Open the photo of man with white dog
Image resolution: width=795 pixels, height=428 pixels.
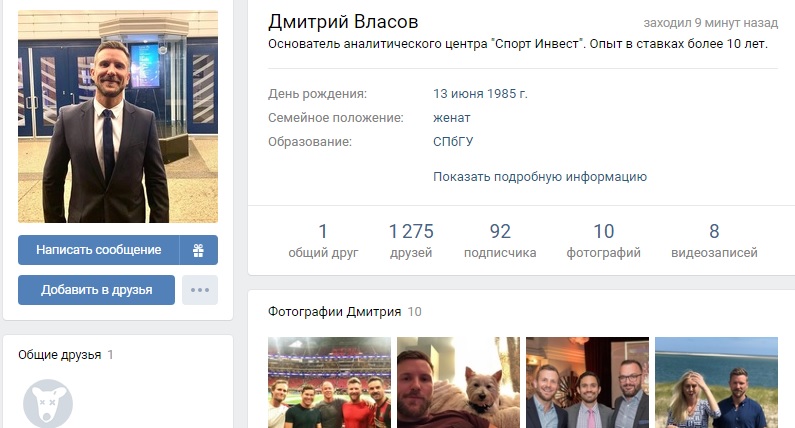tap(458, 382)
